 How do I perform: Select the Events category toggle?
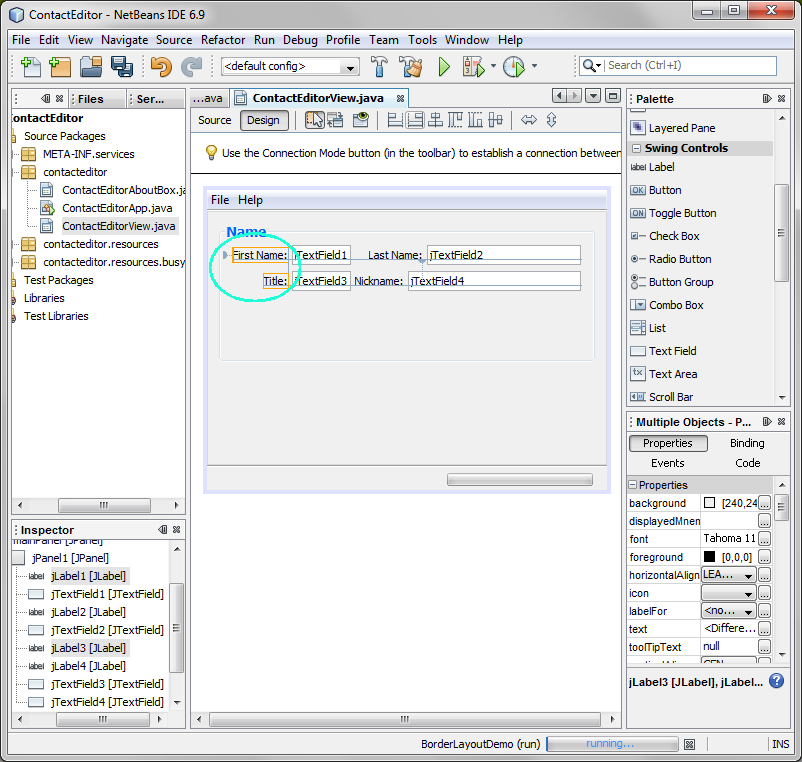[x=667, y=463]
